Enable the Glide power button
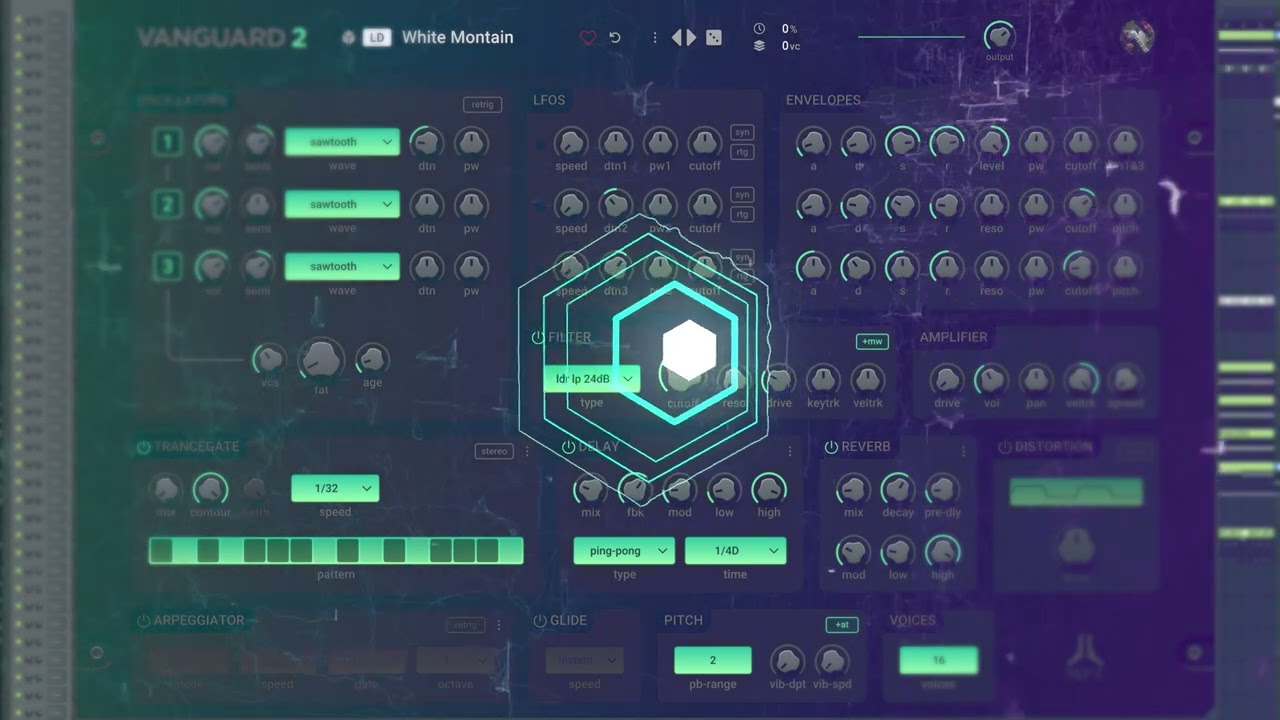Viewport: 1280px width, 720px height. click(x=540, y=621)
